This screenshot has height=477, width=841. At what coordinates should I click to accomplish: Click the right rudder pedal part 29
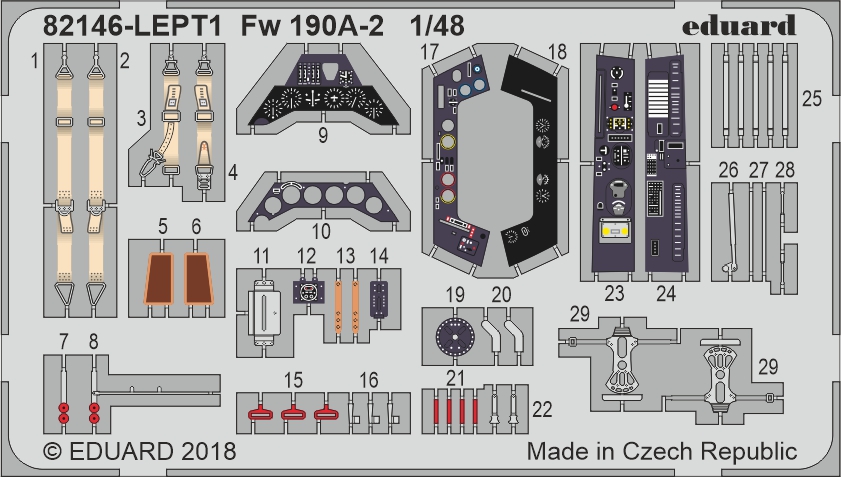pos(720,378)
